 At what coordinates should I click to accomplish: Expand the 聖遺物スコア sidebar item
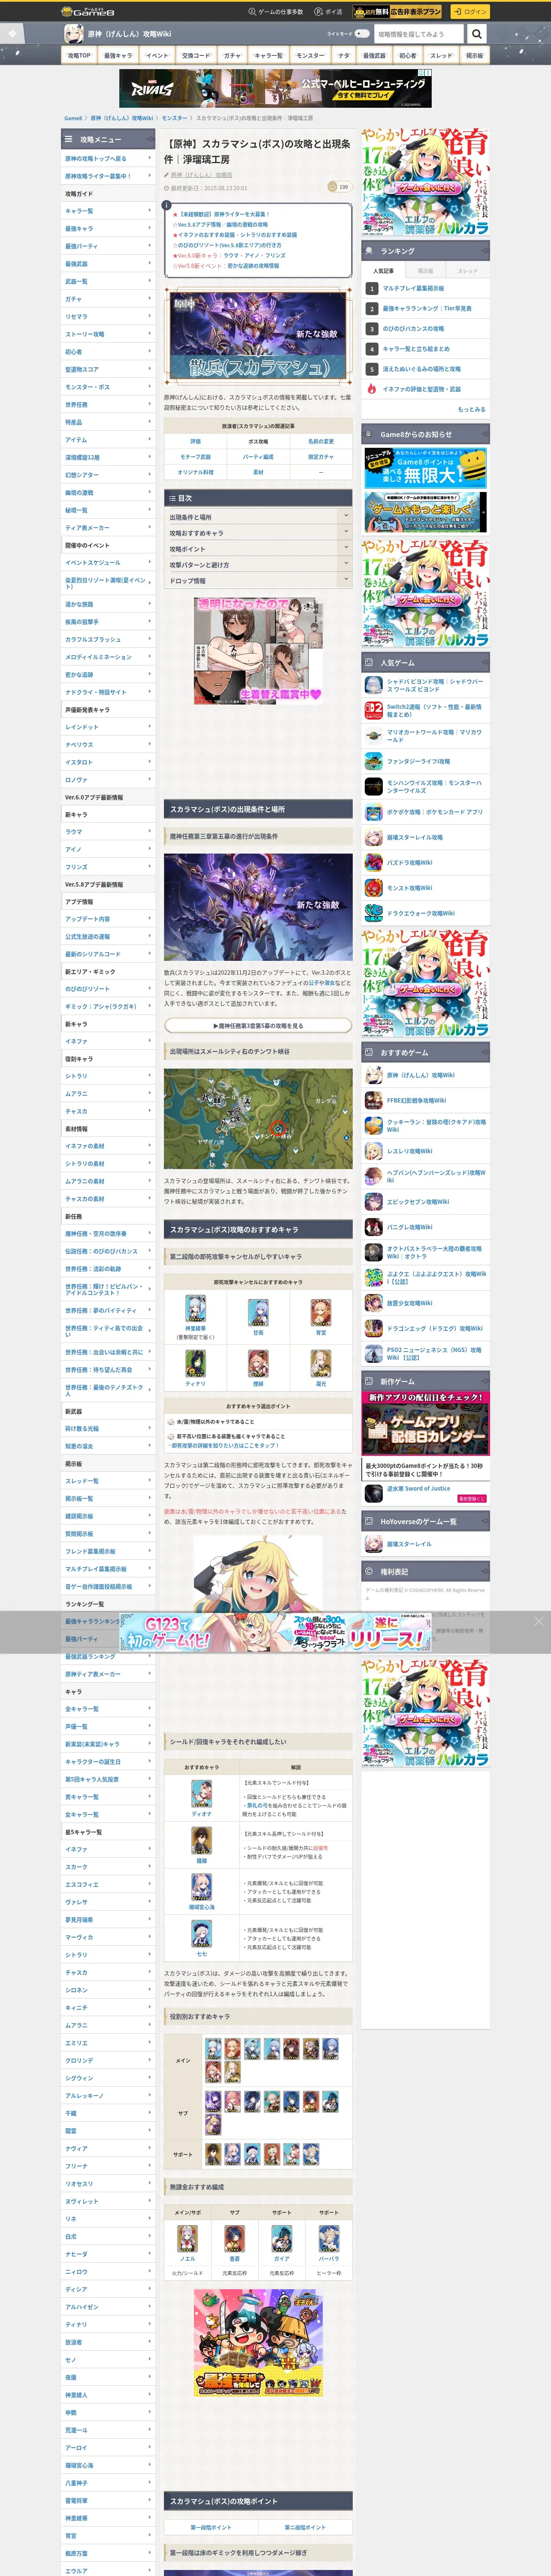click(x=108, y=369)
